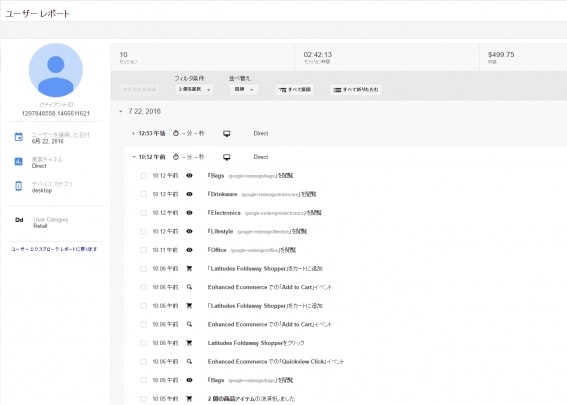Collapse the 10:12 午前 session

[134, 157]
